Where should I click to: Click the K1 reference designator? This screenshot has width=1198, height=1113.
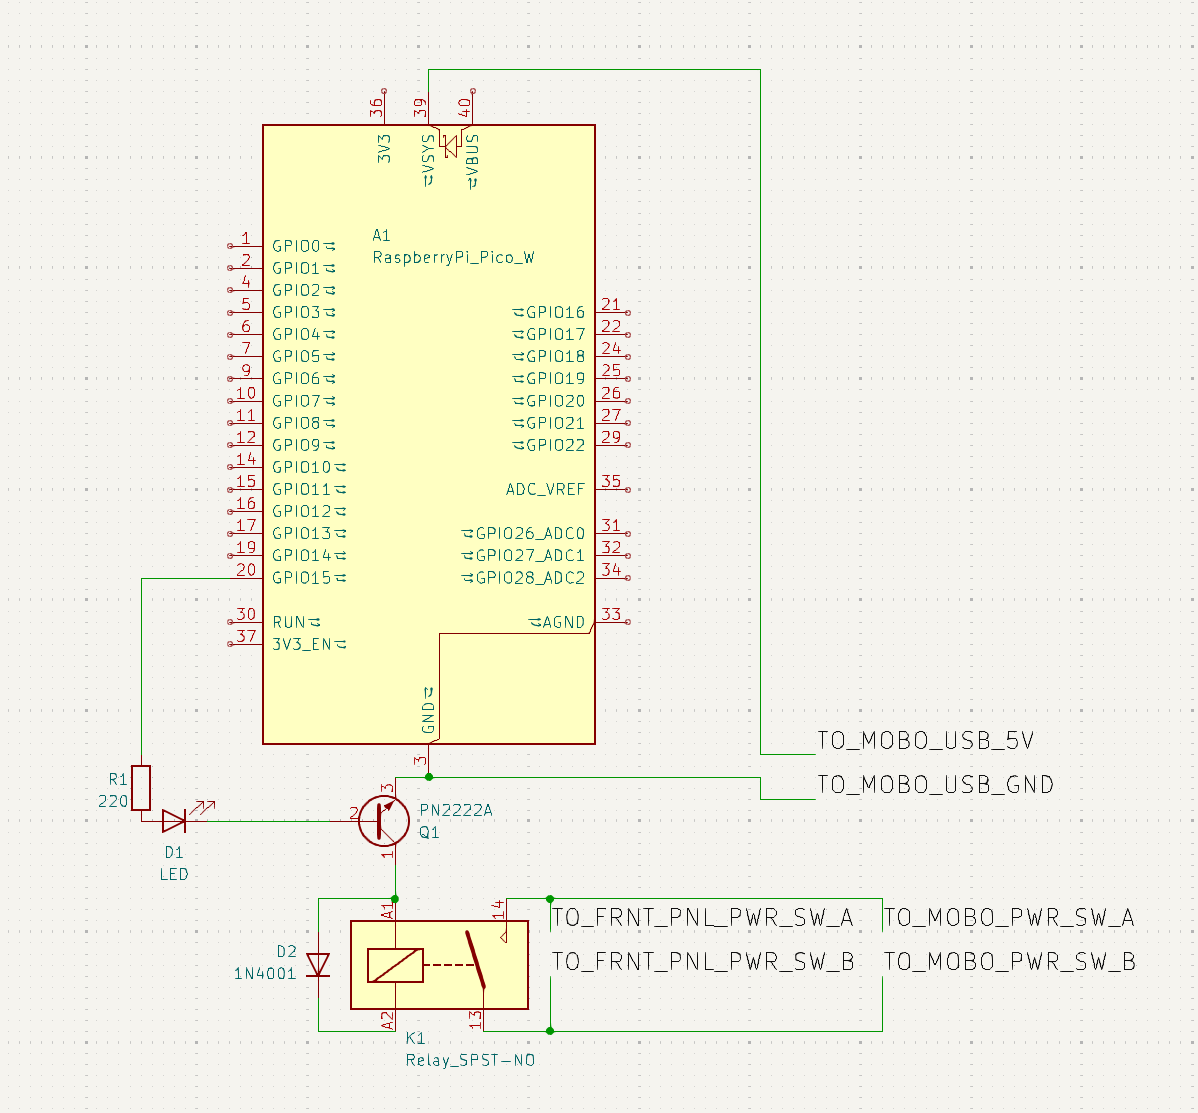pyautogui.click(x=415, y=1038)
